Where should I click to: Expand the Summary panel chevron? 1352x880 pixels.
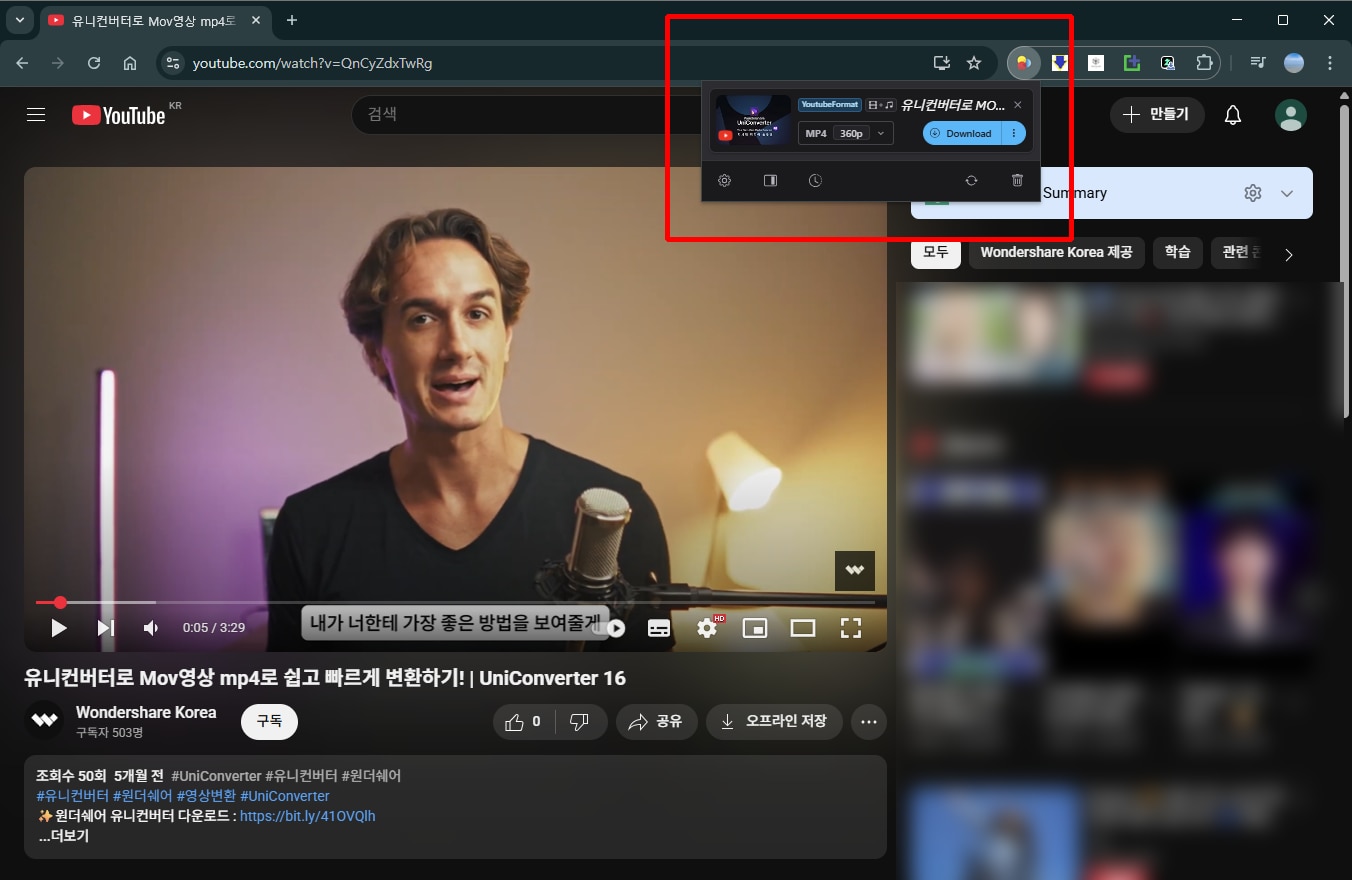1287,193
